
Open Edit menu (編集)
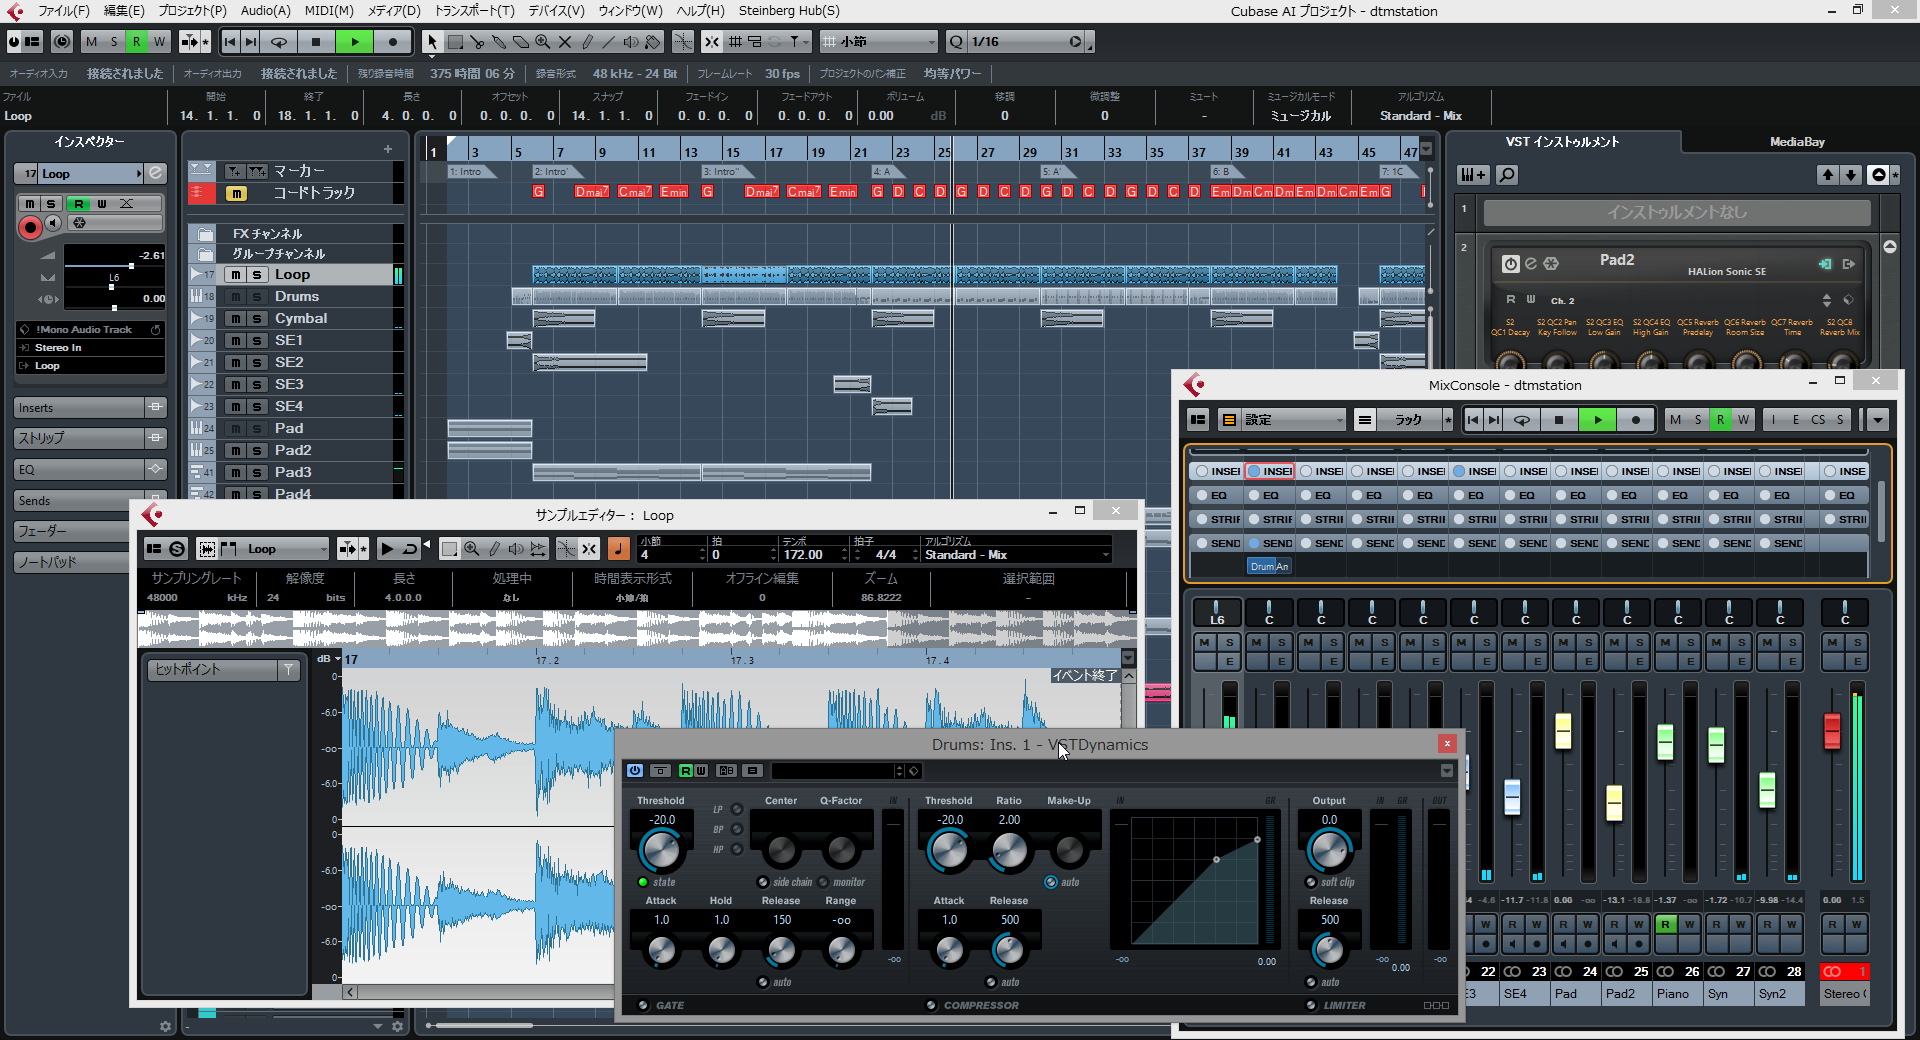click(124, 11)
